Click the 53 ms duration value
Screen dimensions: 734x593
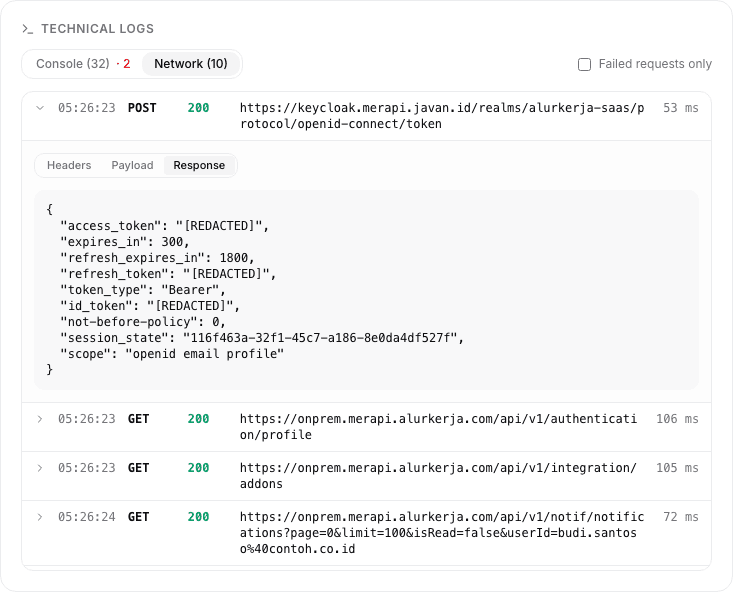click(x=681, y=108)
